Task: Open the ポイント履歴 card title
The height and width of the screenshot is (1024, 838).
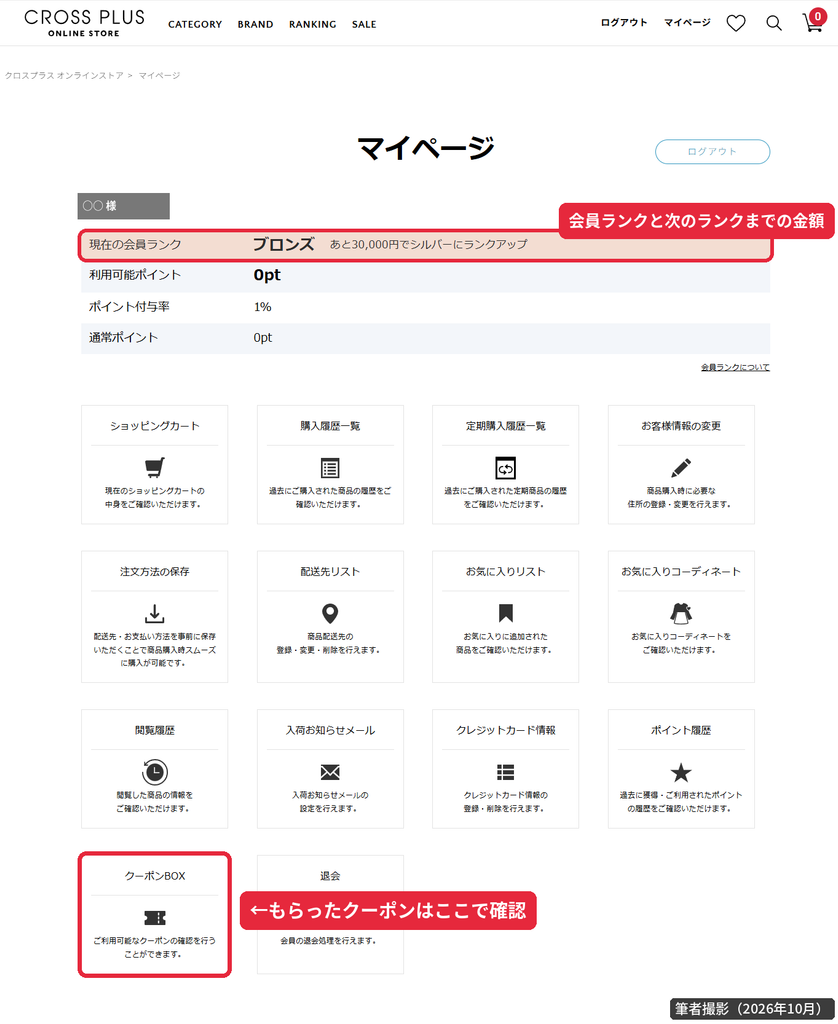Action: click(x=681, y=730)
